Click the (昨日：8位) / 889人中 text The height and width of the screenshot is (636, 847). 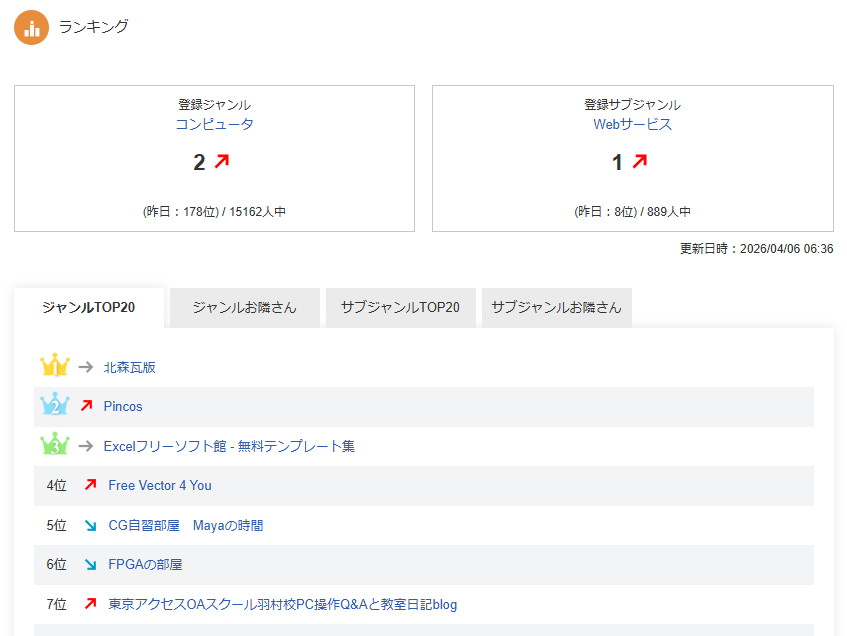pyautogui.click(x=633, y=211)
